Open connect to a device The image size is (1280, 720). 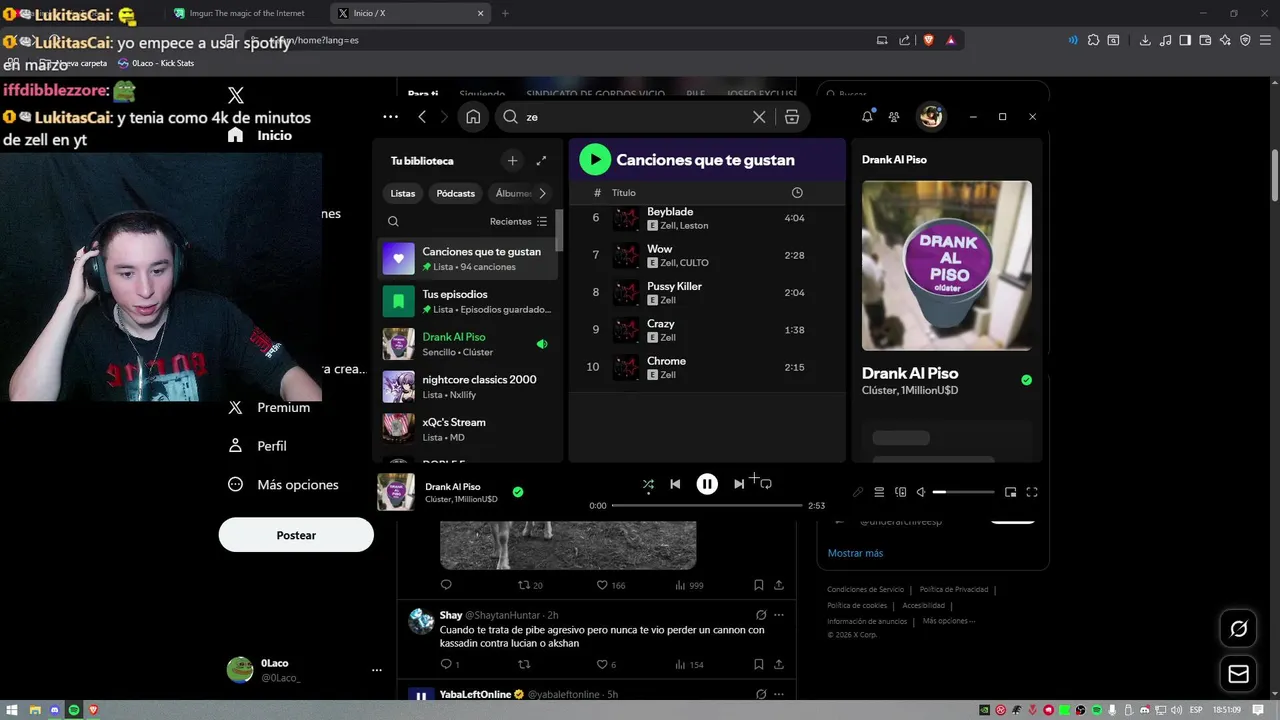[x=900, y=492]
